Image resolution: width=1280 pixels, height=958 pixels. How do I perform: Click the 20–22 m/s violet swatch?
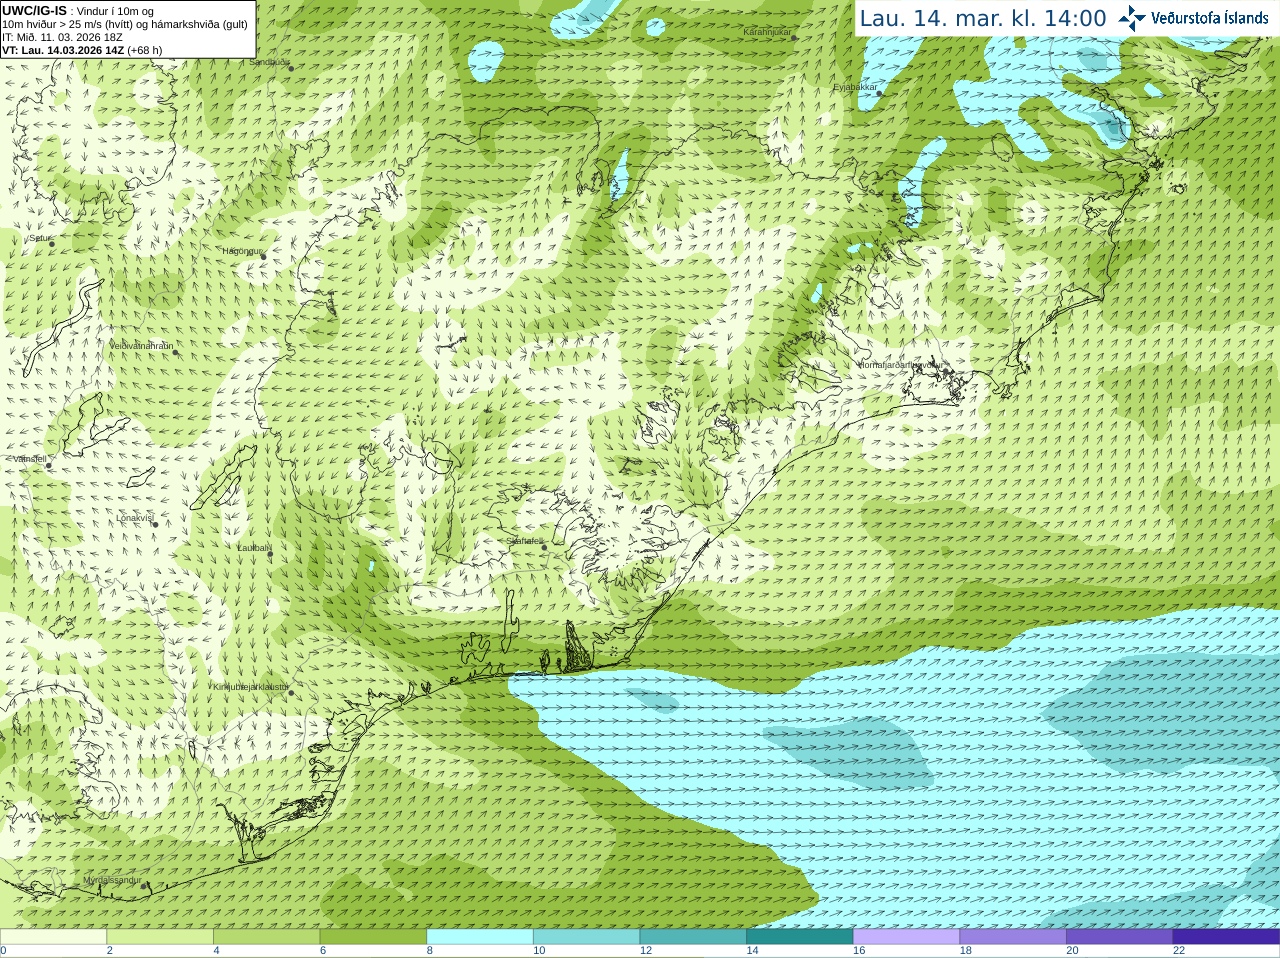coord(1120,937)
